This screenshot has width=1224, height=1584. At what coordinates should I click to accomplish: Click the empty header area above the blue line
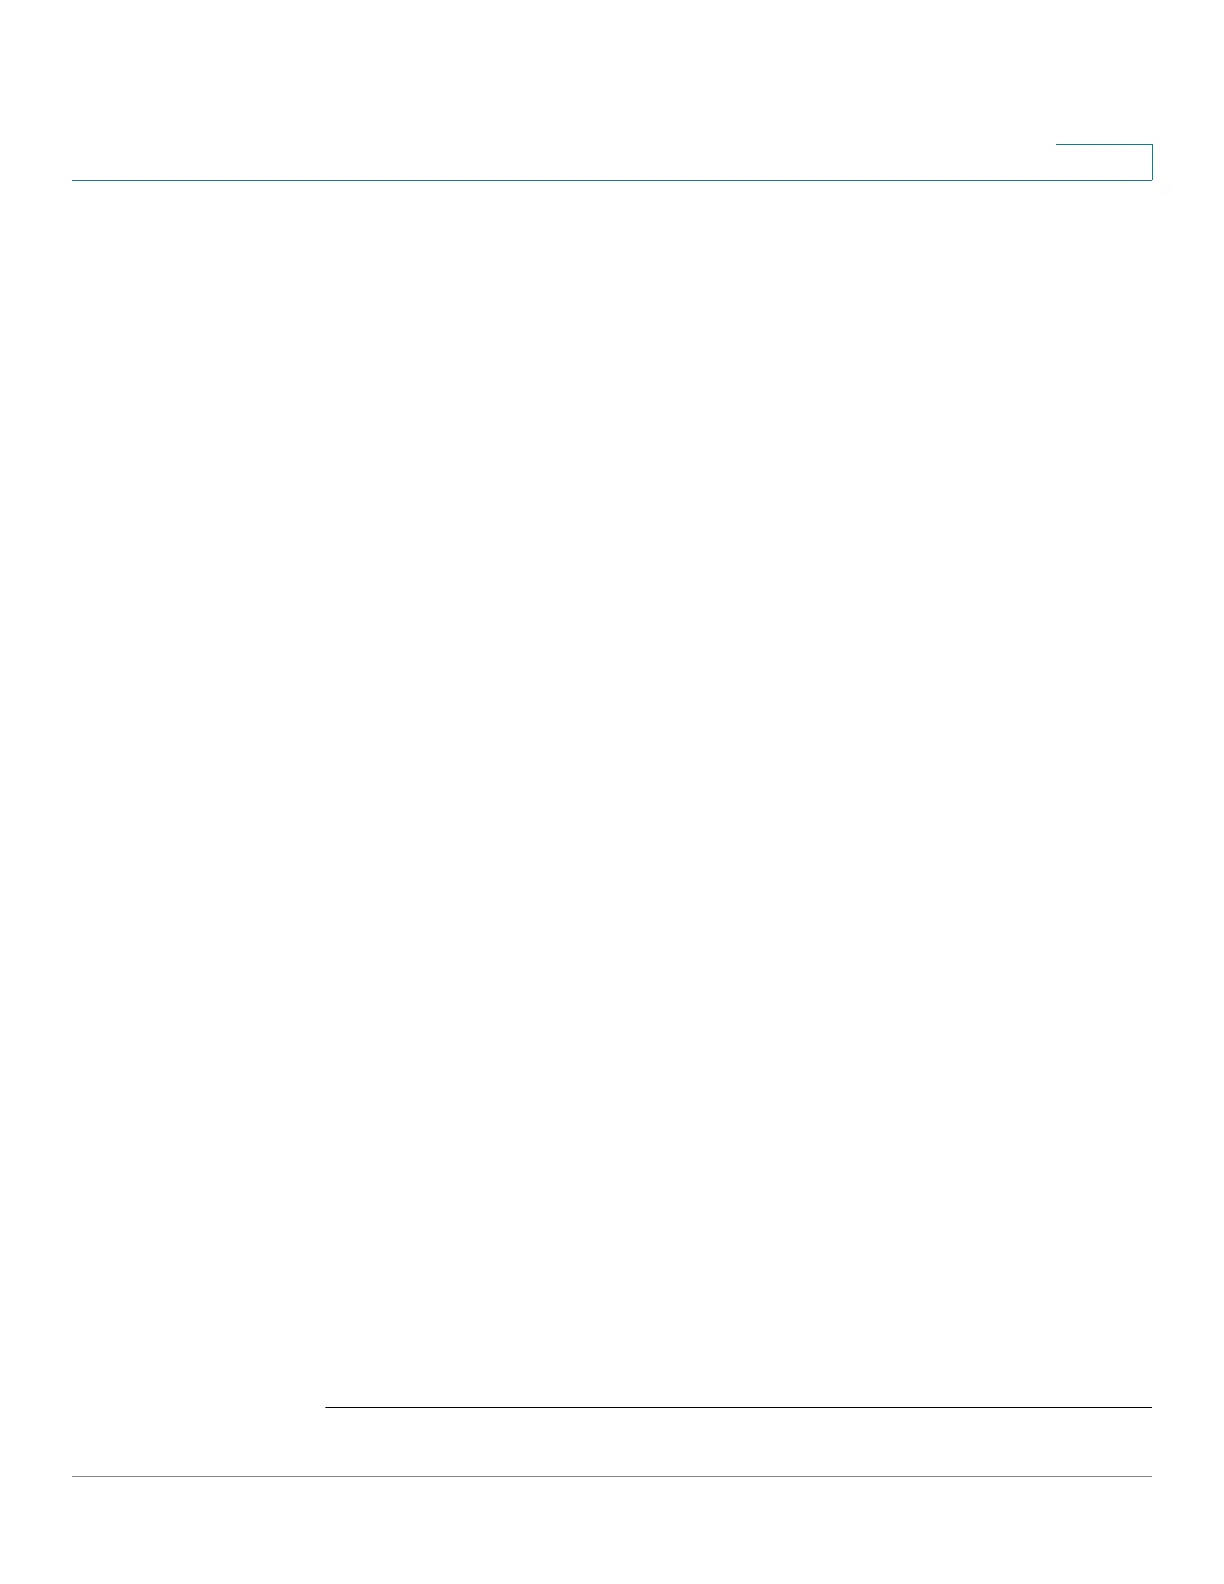point(560,90)
